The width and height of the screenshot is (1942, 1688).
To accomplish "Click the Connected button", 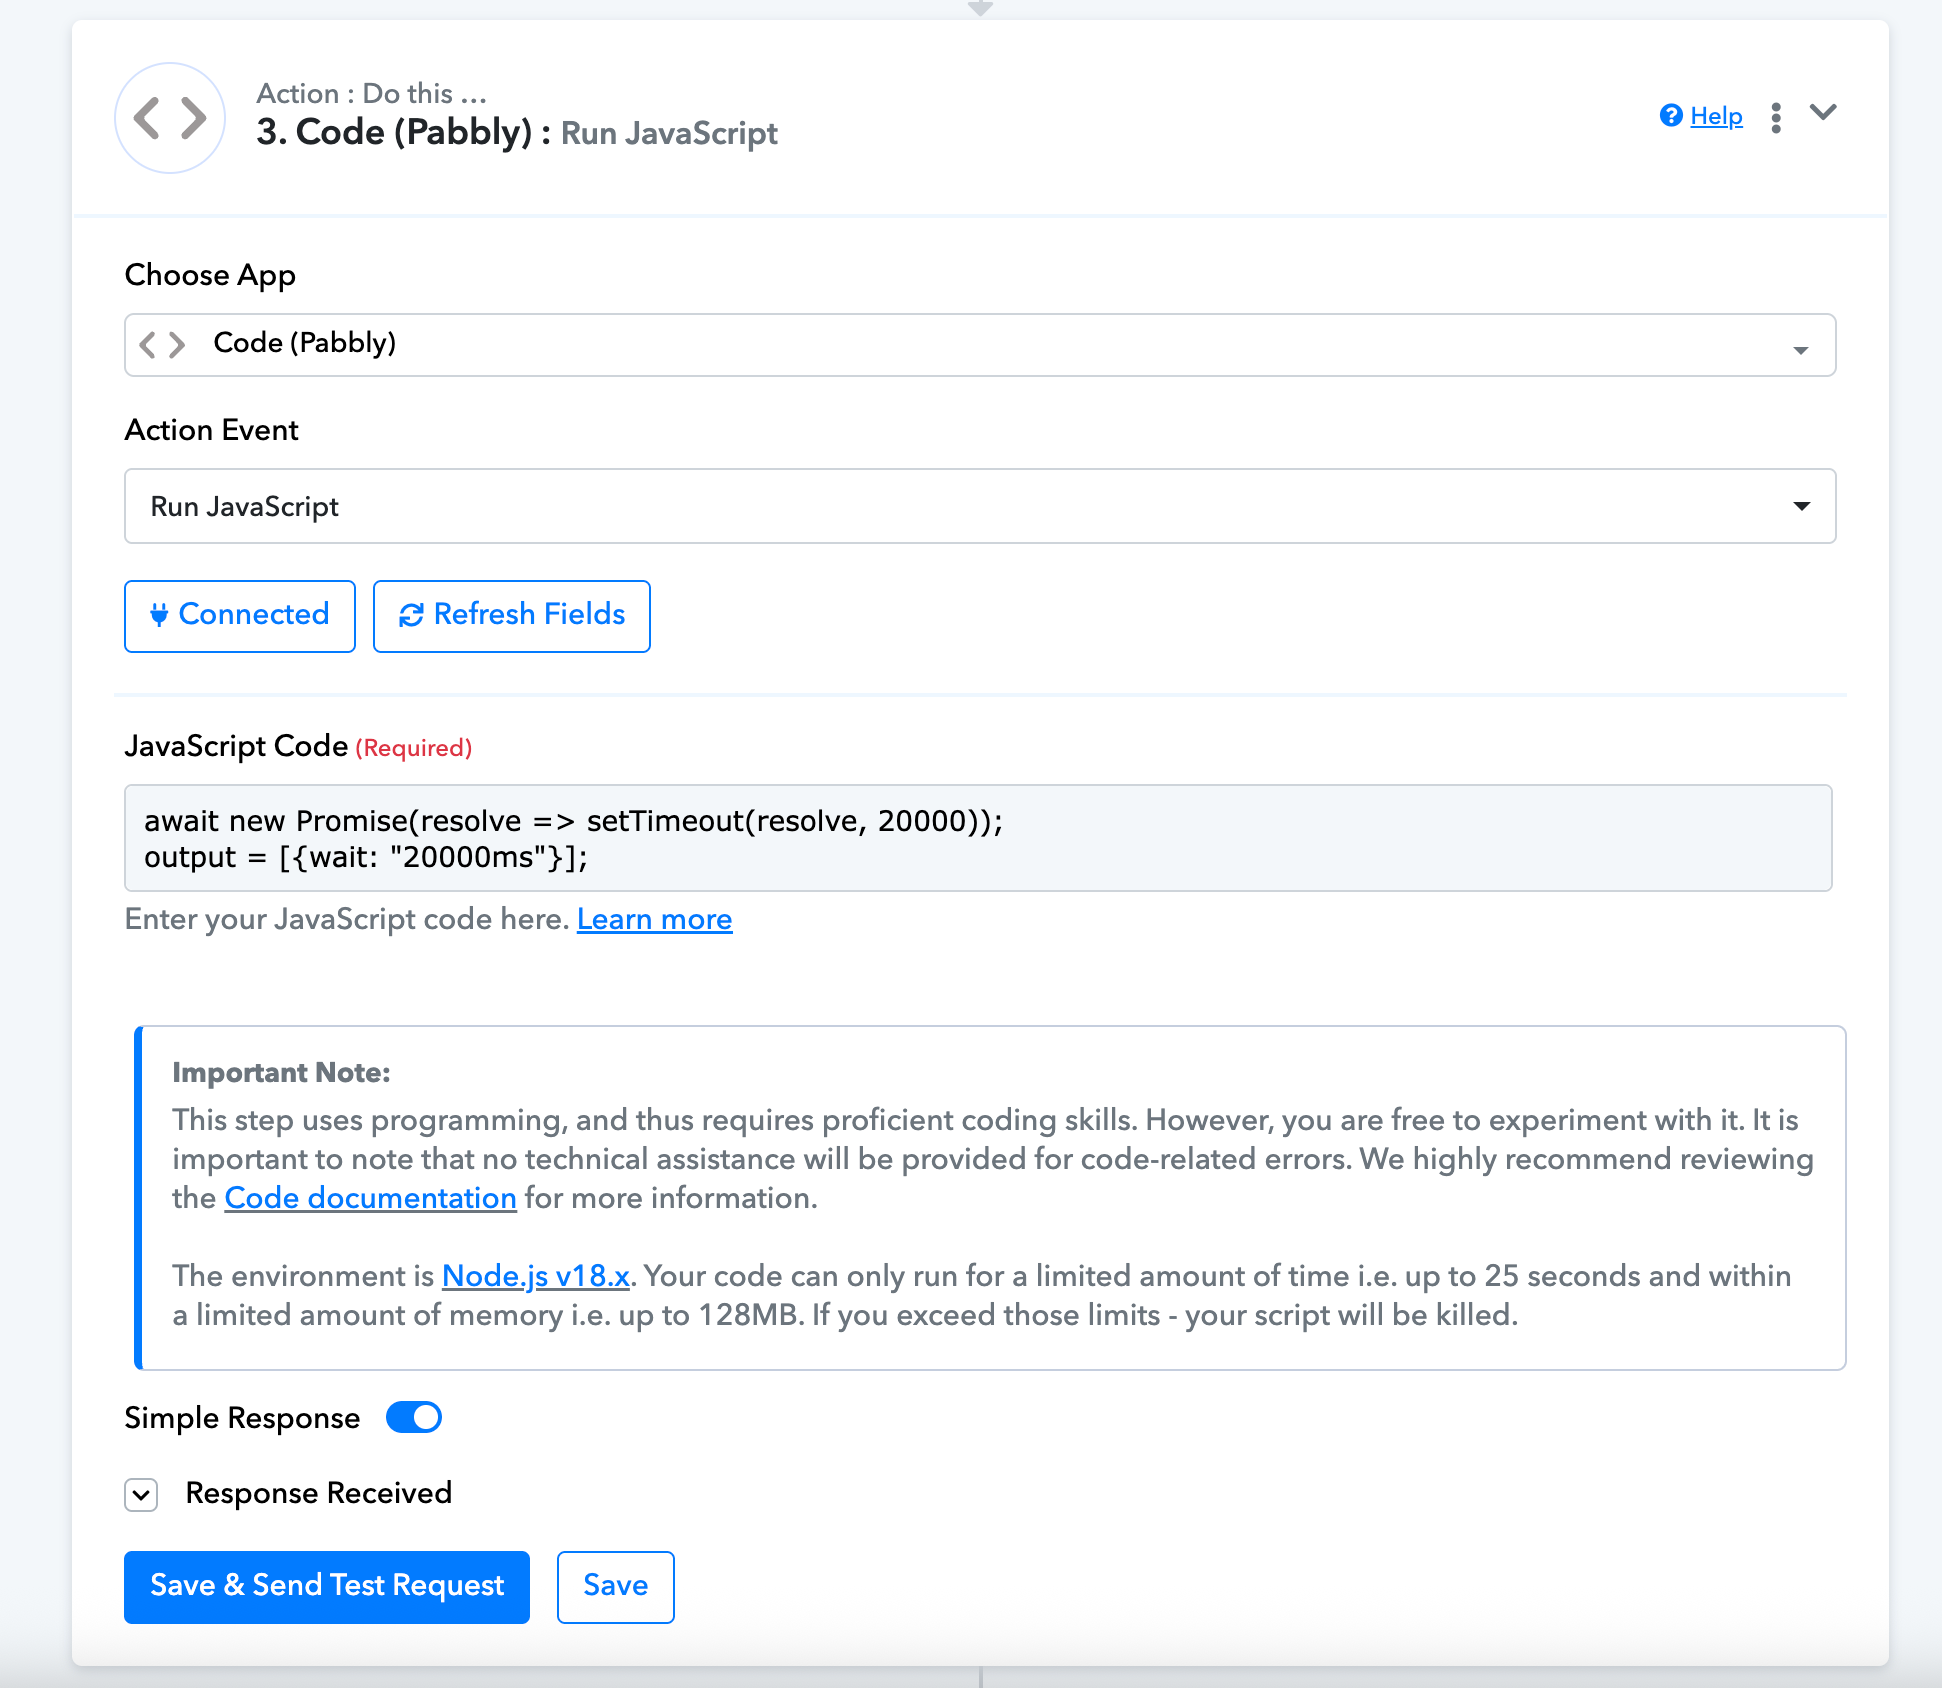I will [x=240, y=616].
